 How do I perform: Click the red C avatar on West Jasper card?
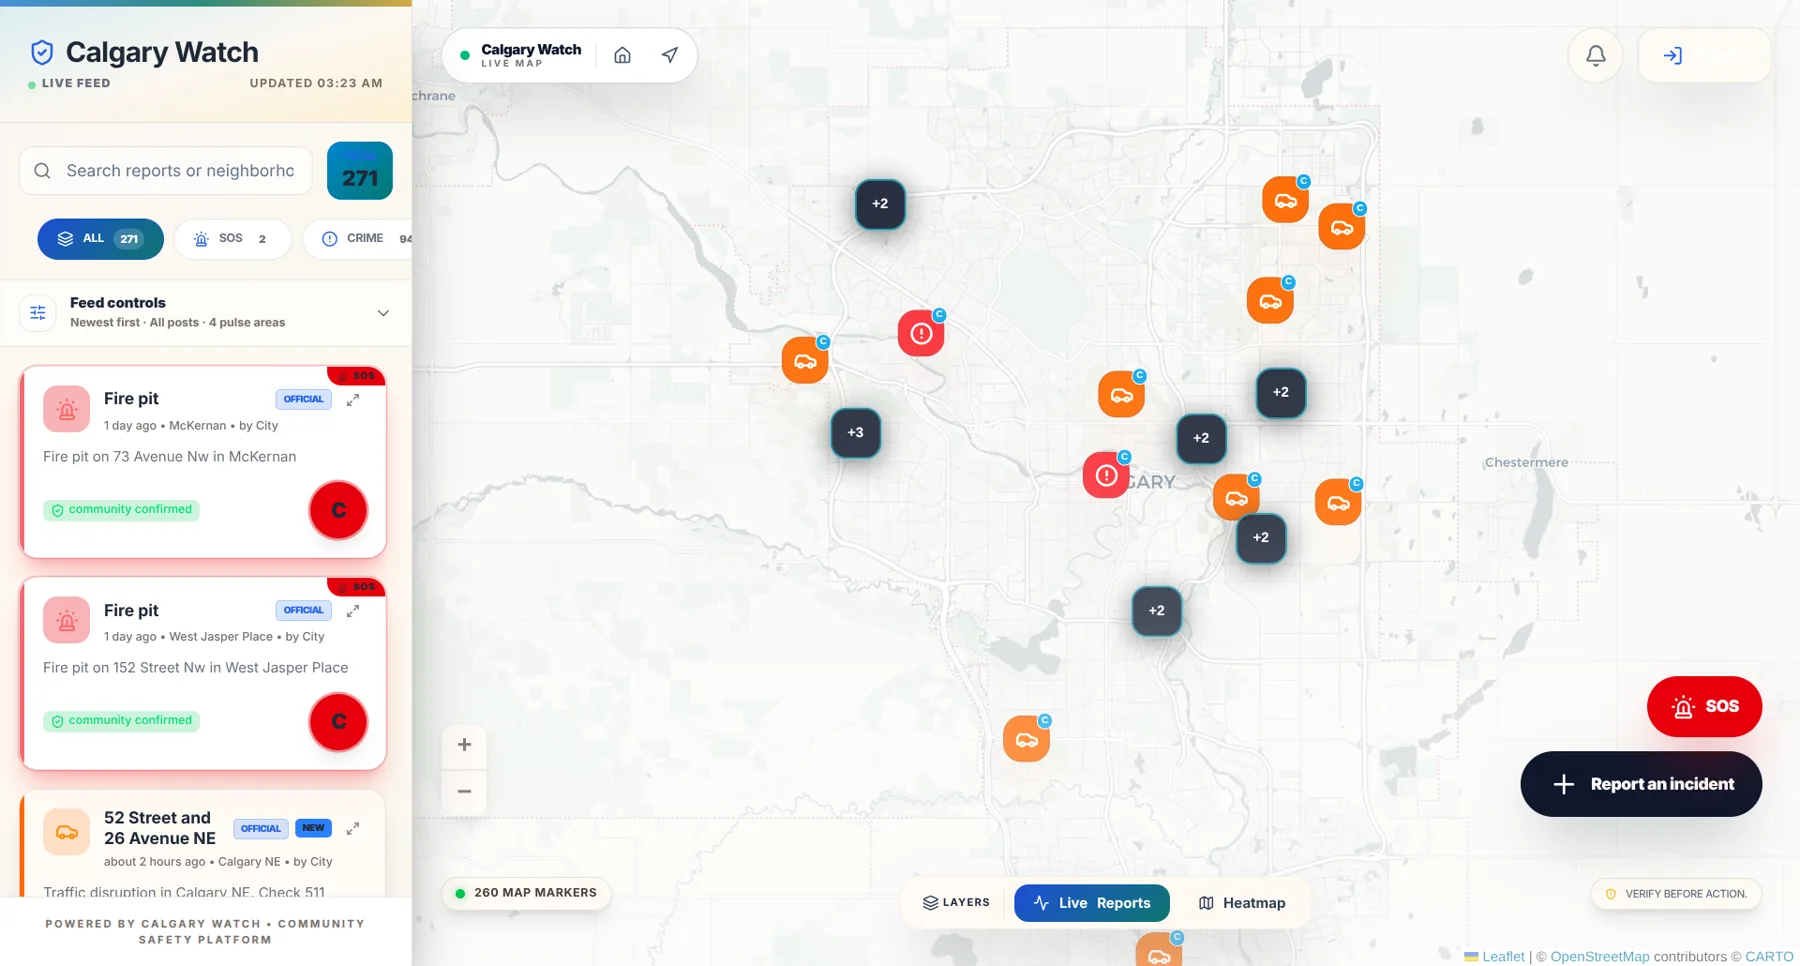338,721
